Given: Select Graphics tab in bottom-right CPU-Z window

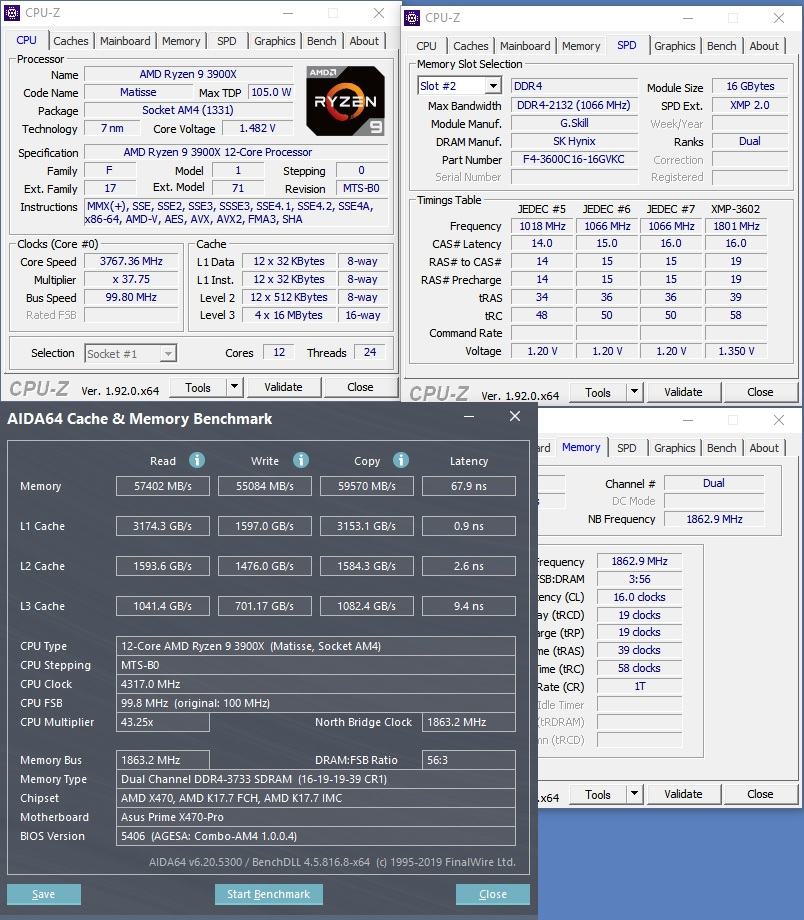Looking at the screenshot, I should coord(674,448).
